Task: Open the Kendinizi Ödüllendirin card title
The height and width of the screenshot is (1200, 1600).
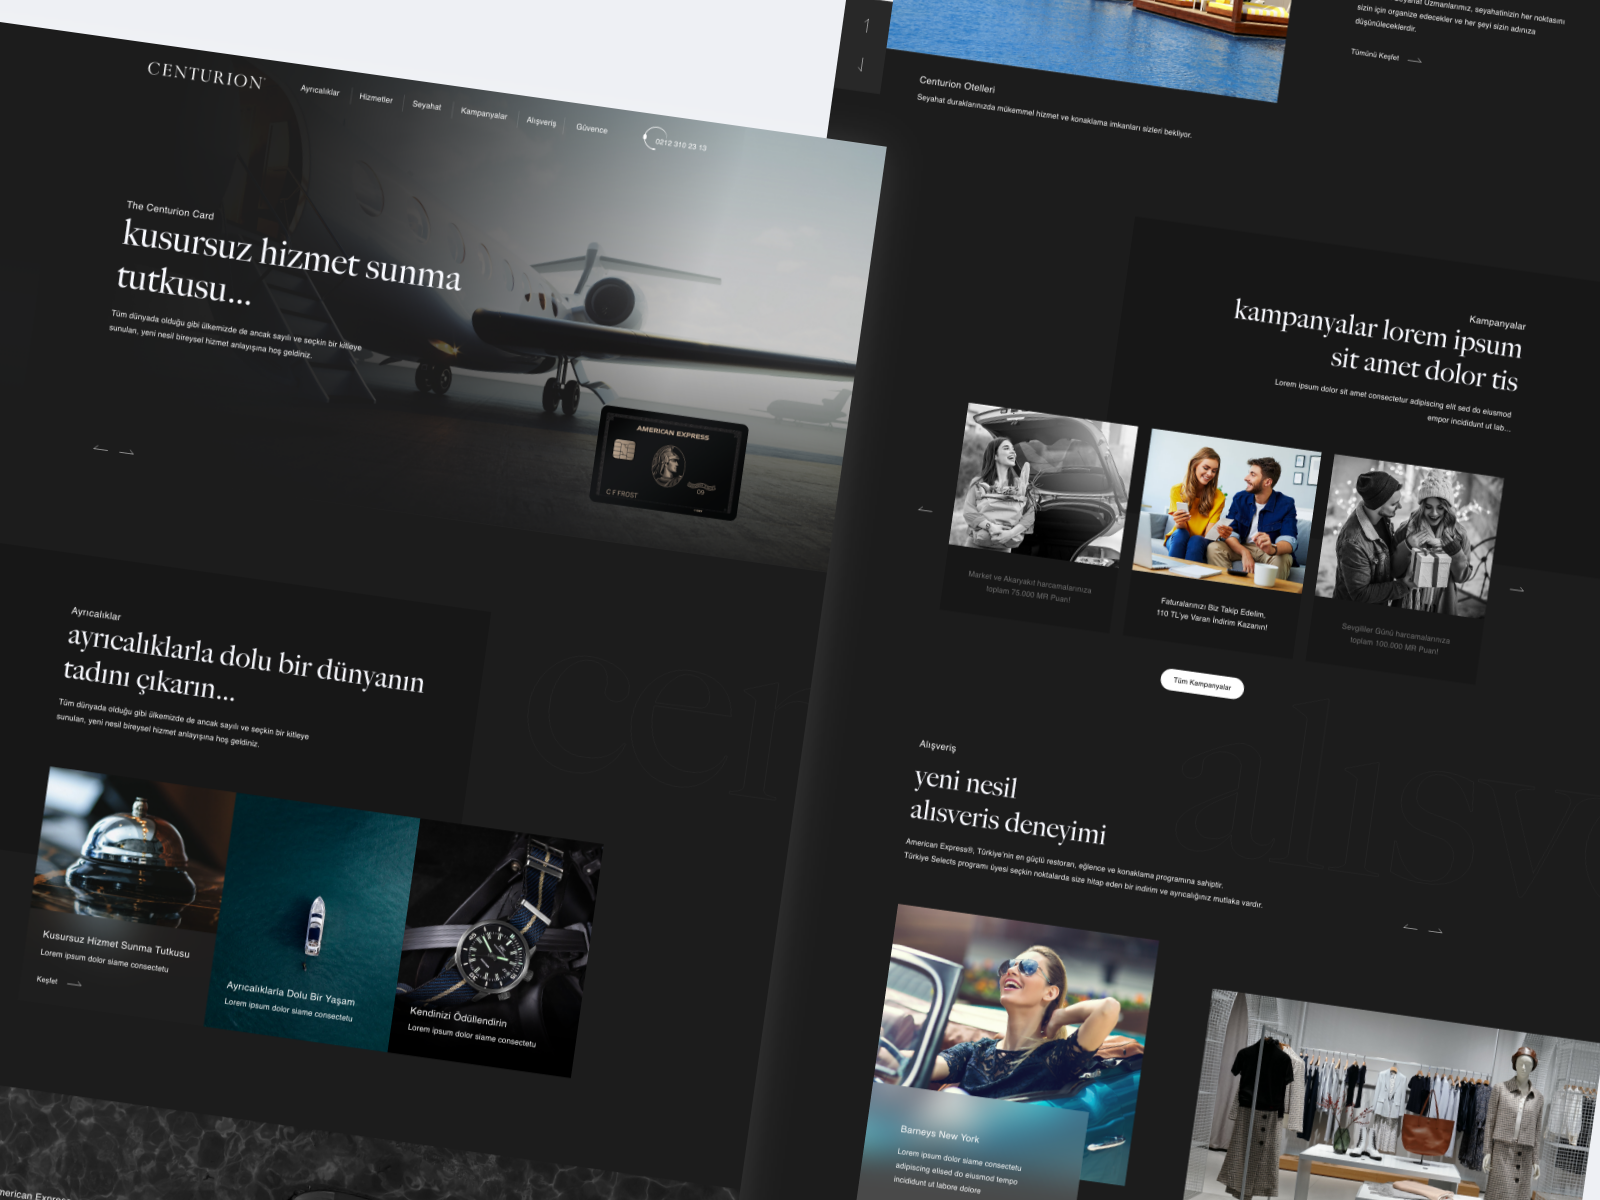Action: (458, 1017)
